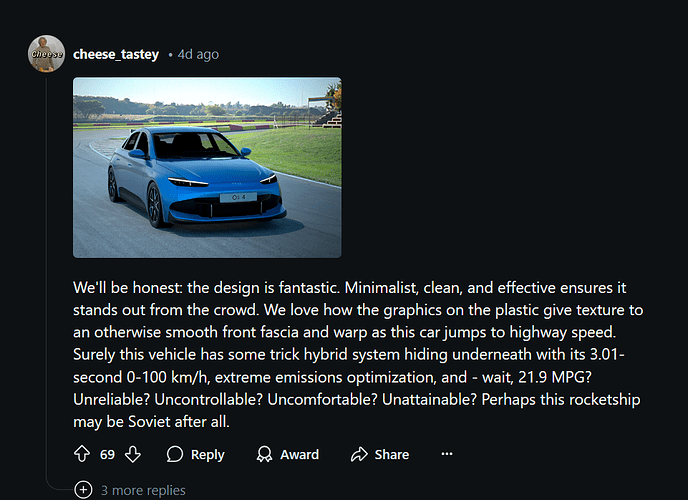Click the plus icon beside 3 more replies
The width and height of the screenshot is (688, 500).
83,490
